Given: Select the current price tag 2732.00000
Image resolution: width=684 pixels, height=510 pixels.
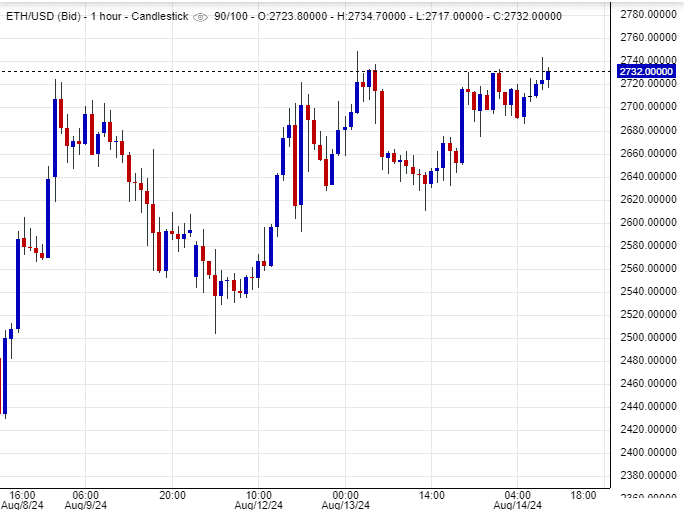Looking at the screenshot, I should pos(644,71).
